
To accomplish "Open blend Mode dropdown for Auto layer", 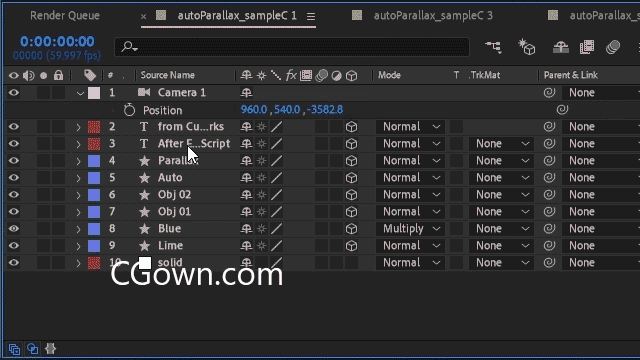I will [x=410, y=178].
